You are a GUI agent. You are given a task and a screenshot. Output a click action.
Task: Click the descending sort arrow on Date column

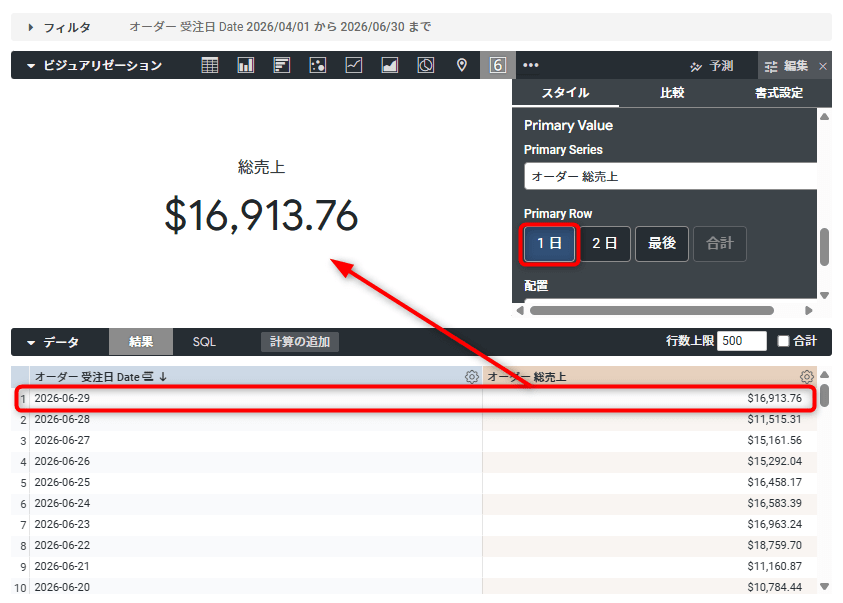pyautogui.click(x=163, y=377)
